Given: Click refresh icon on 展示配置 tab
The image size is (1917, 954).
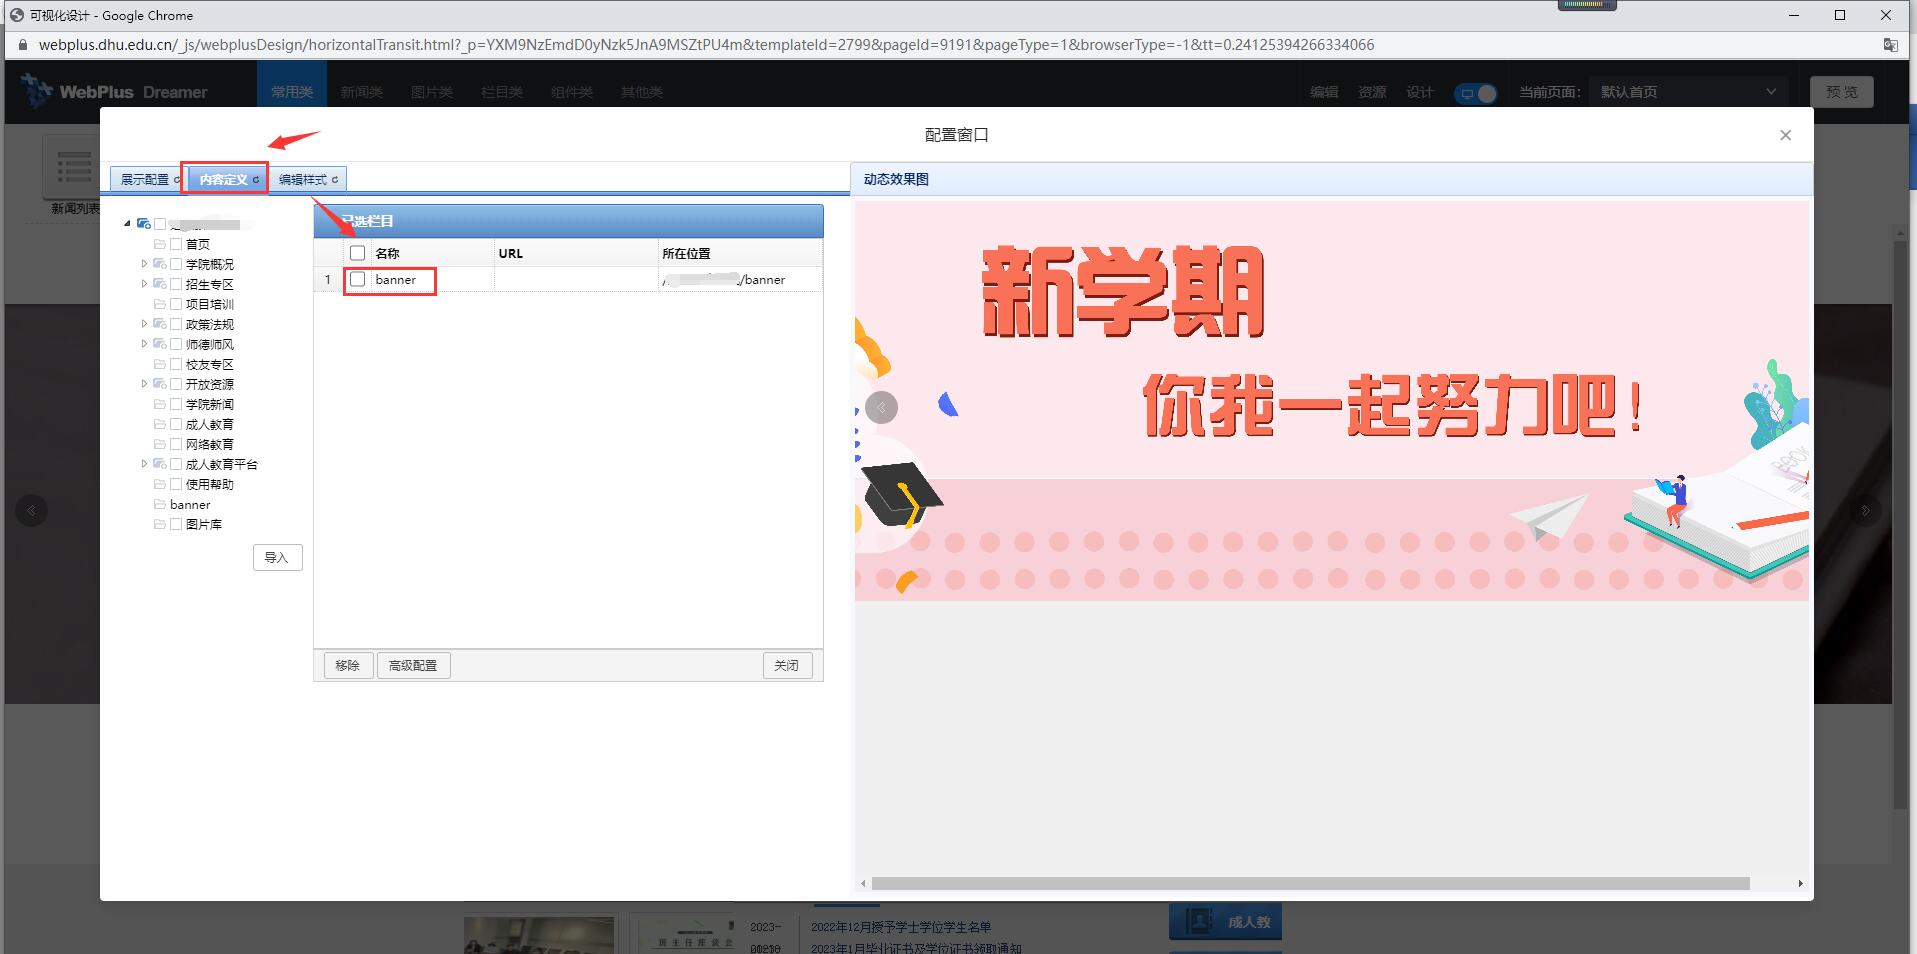Looking at the screenshot, I should 177,180.
